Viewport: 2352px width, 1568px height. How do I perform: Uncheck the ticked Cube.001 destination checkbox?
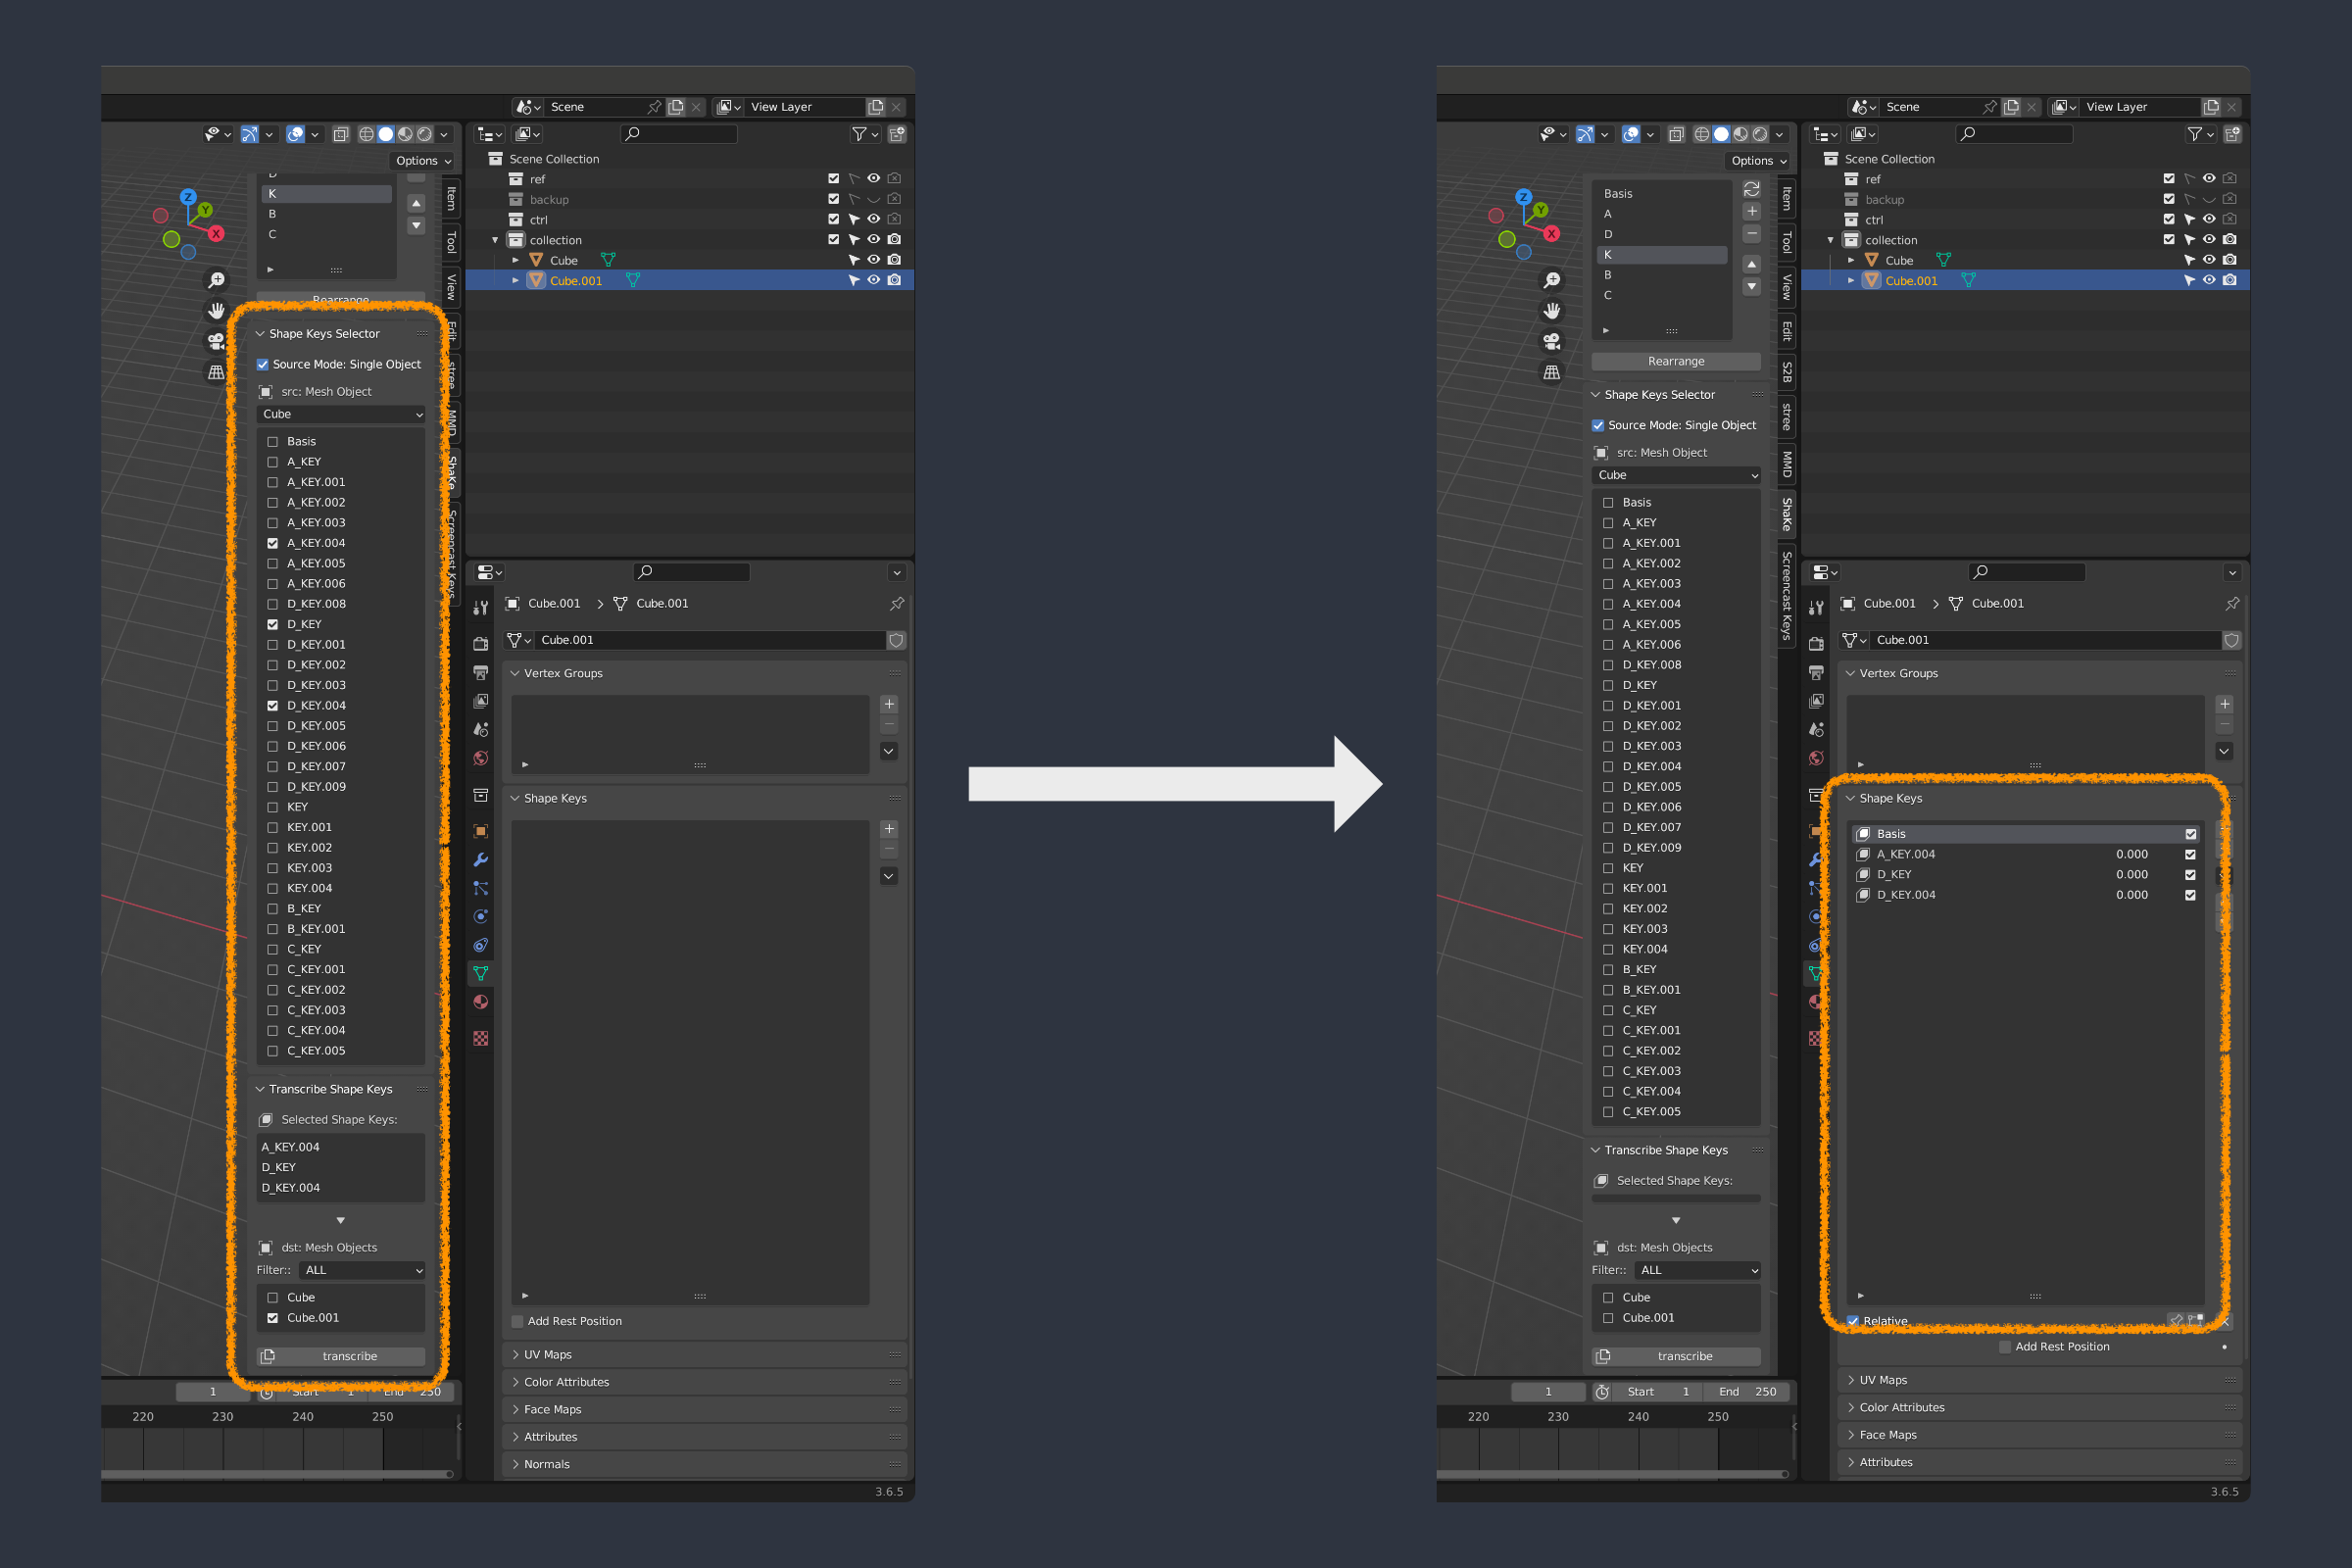272,1318
